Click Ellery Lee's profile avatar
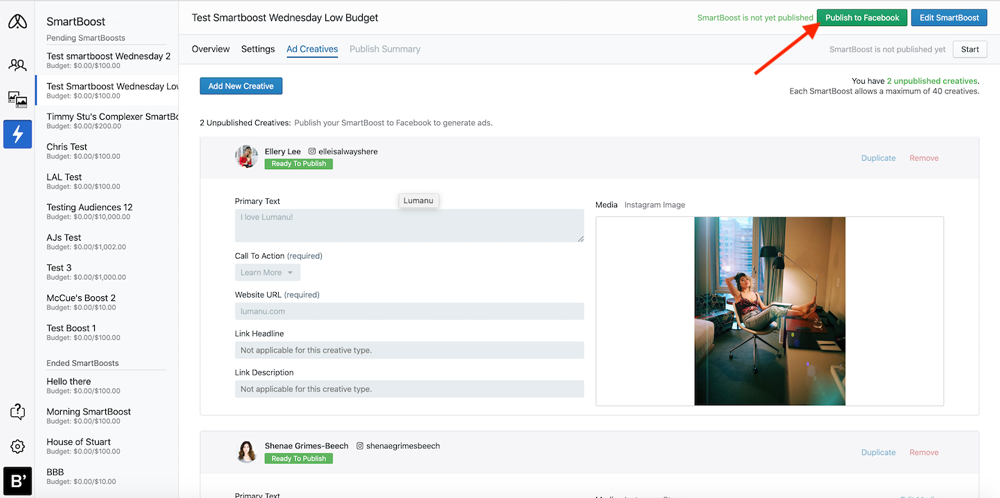Screen dimensions: 1000x498 (x=246, y=156)
